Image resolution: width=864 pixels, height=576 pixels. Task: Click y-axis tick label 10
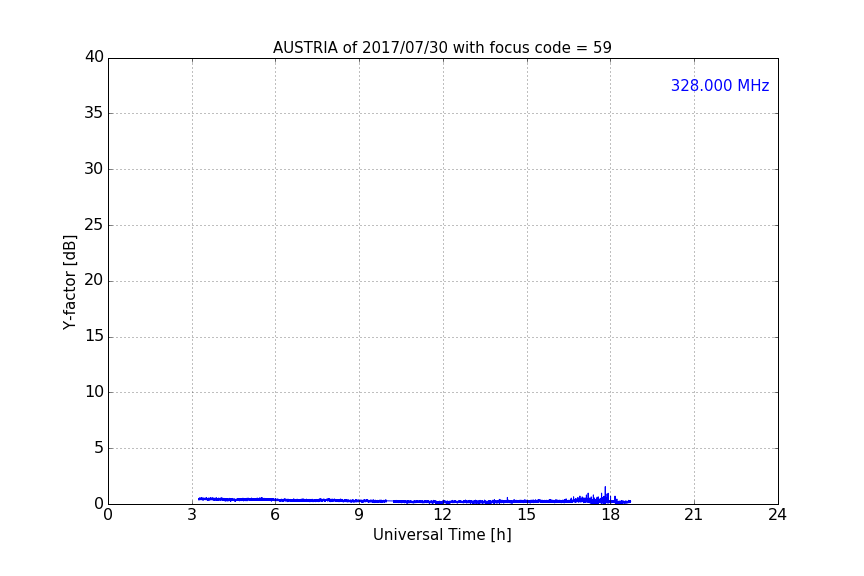[x=94, y=392]
